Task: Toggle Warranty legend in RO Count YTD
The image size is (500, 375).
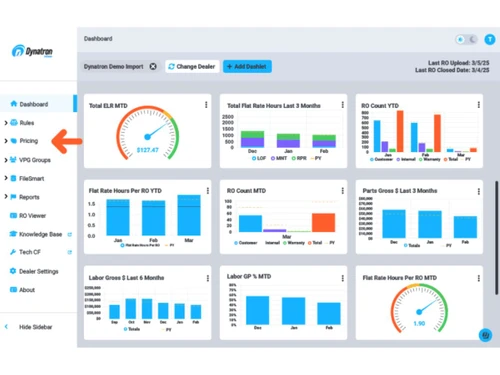Action: 429,159
